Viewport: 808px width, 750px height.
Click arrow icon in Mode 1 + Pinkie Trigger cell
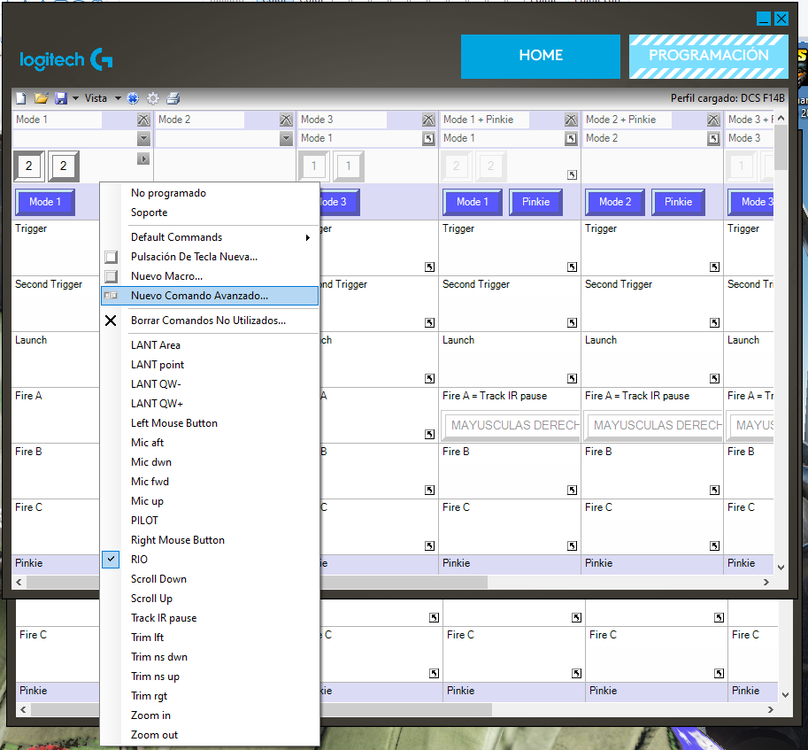click(x=572, y=266)
